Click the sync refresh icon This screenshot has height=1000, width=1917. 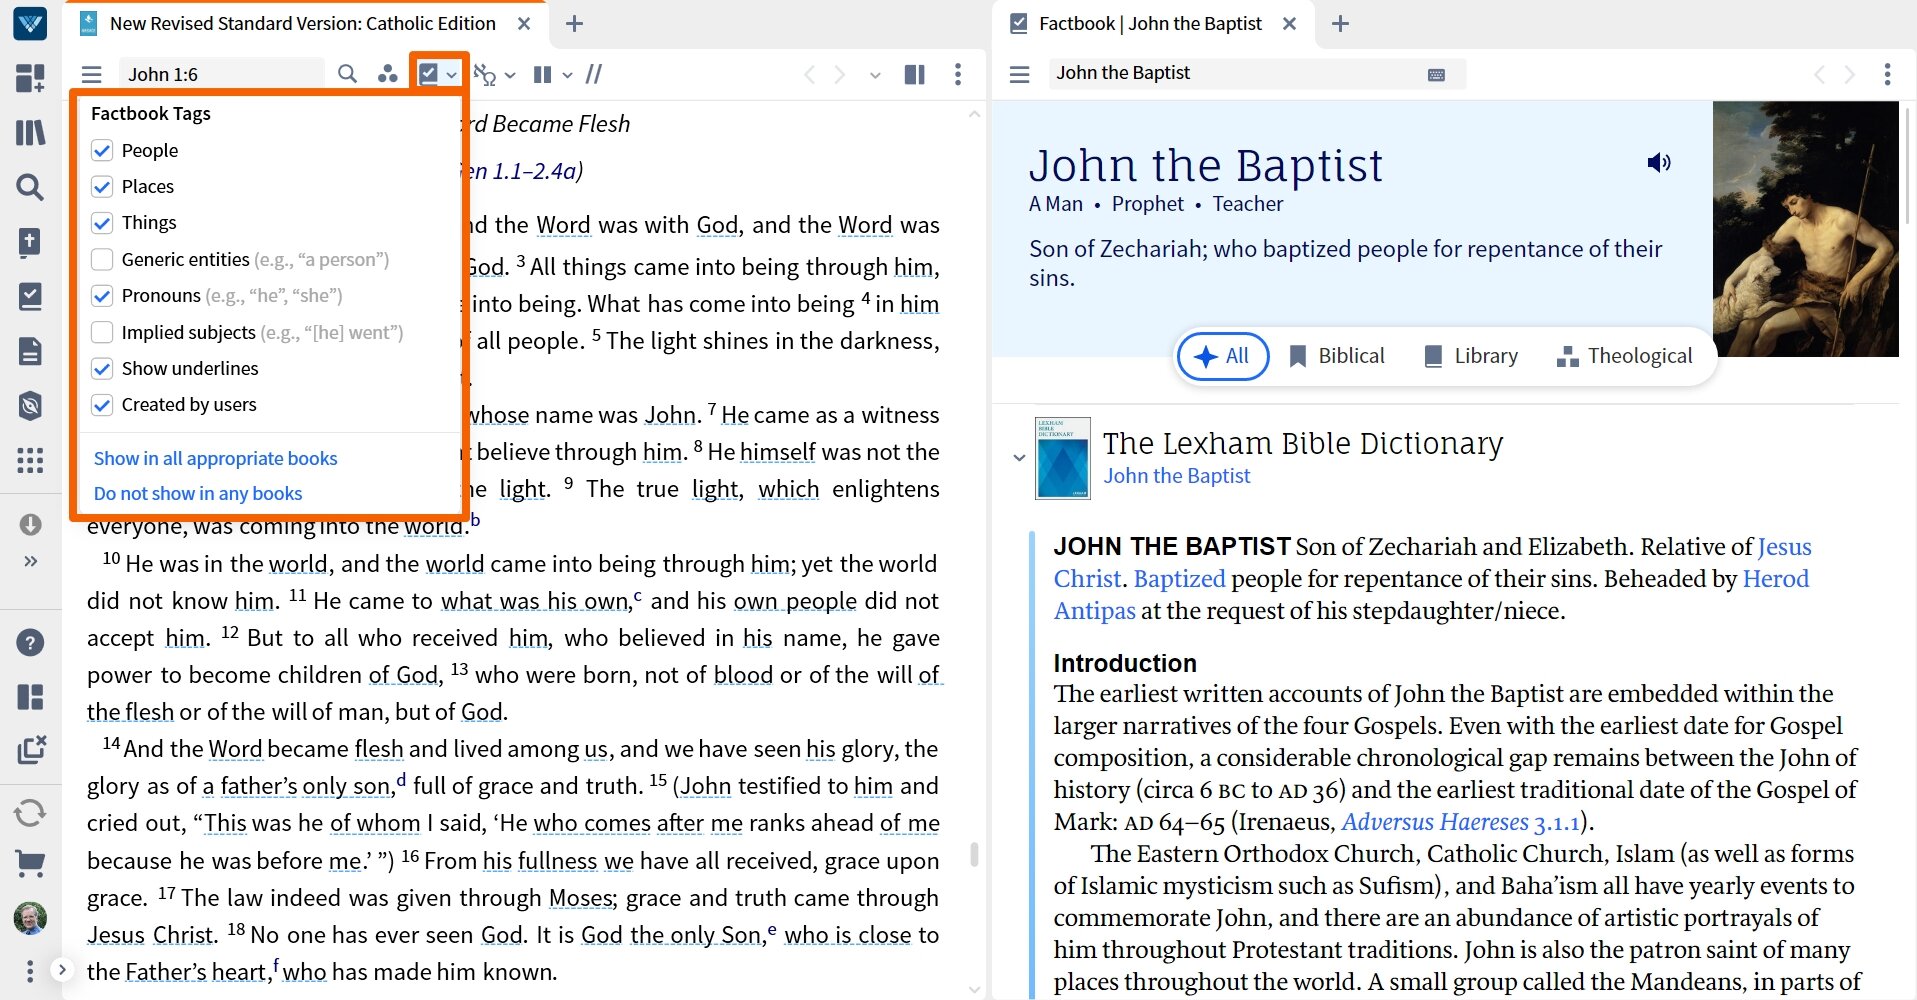point(30,812)
